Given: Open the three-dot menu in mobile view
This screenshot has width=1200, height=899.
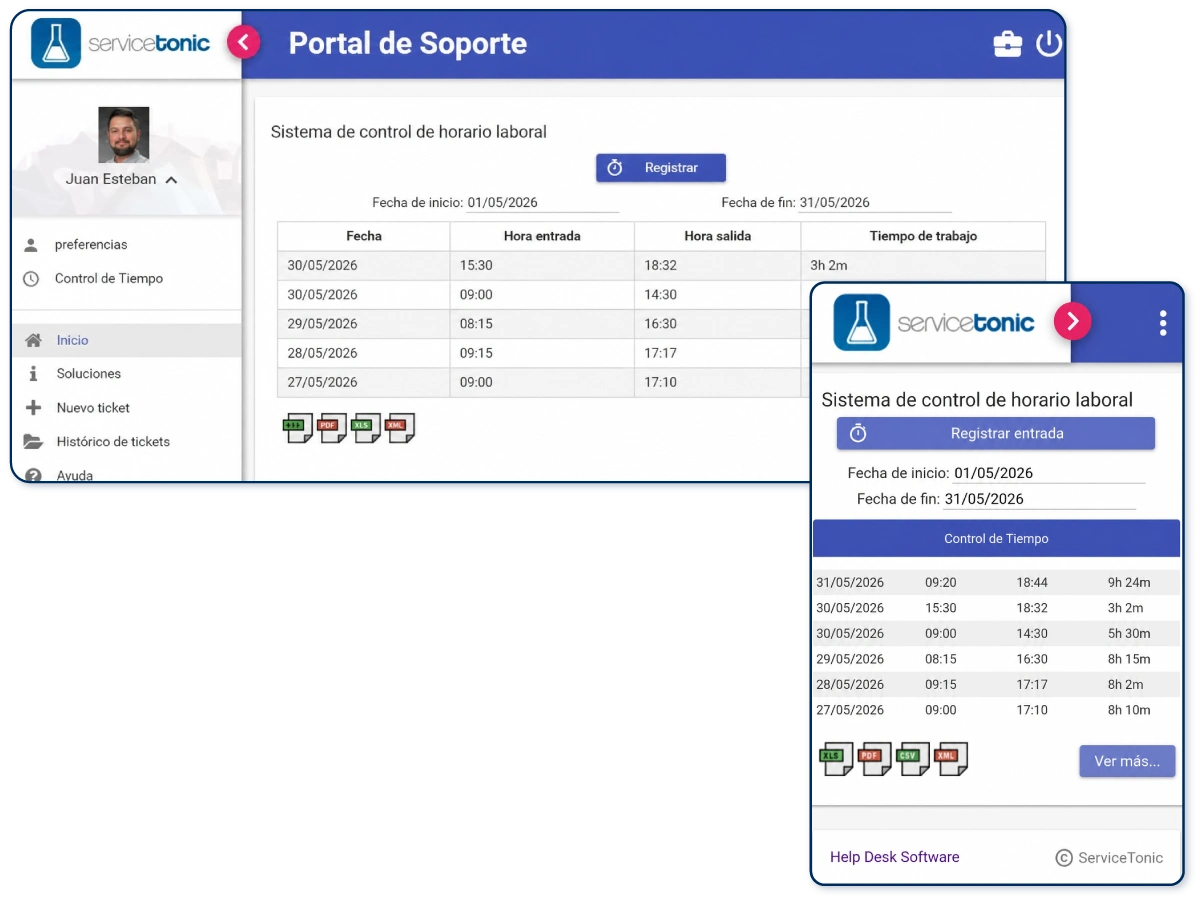Looking at the screenshot, I should click(x=1162, y=322).
